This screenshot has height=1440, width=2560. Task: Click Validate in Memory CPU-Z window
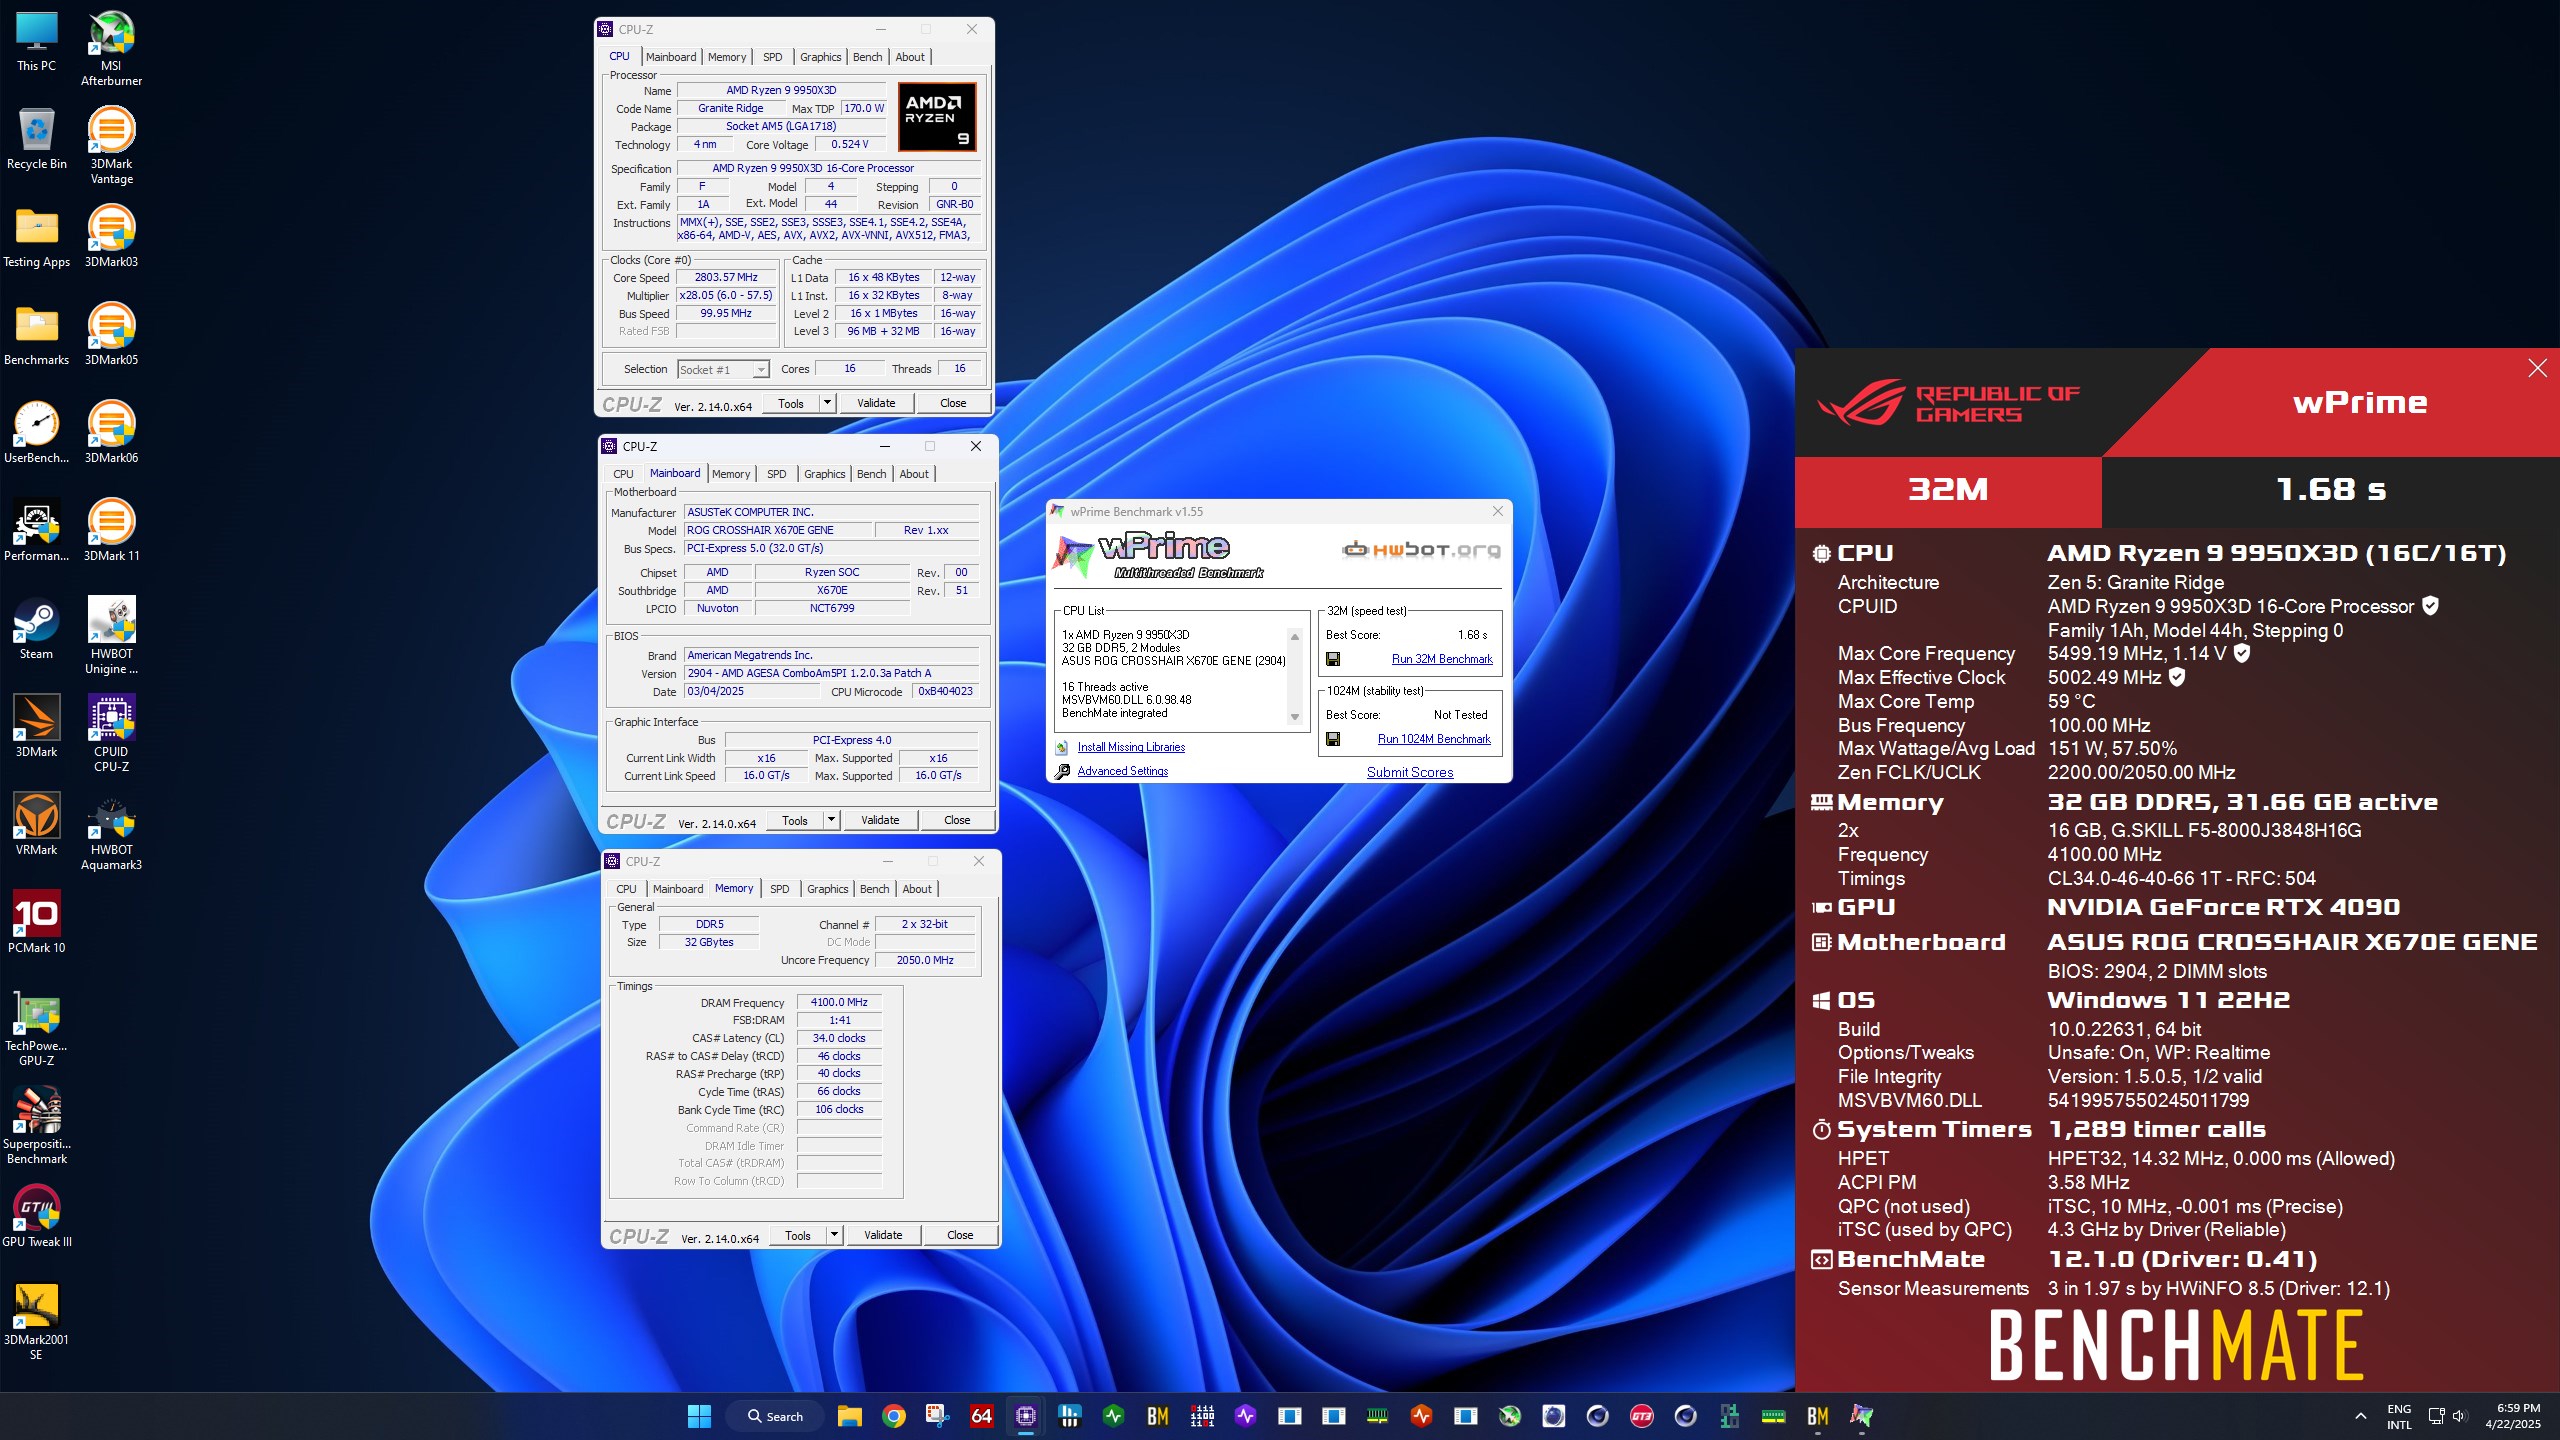pos(883,1235)
